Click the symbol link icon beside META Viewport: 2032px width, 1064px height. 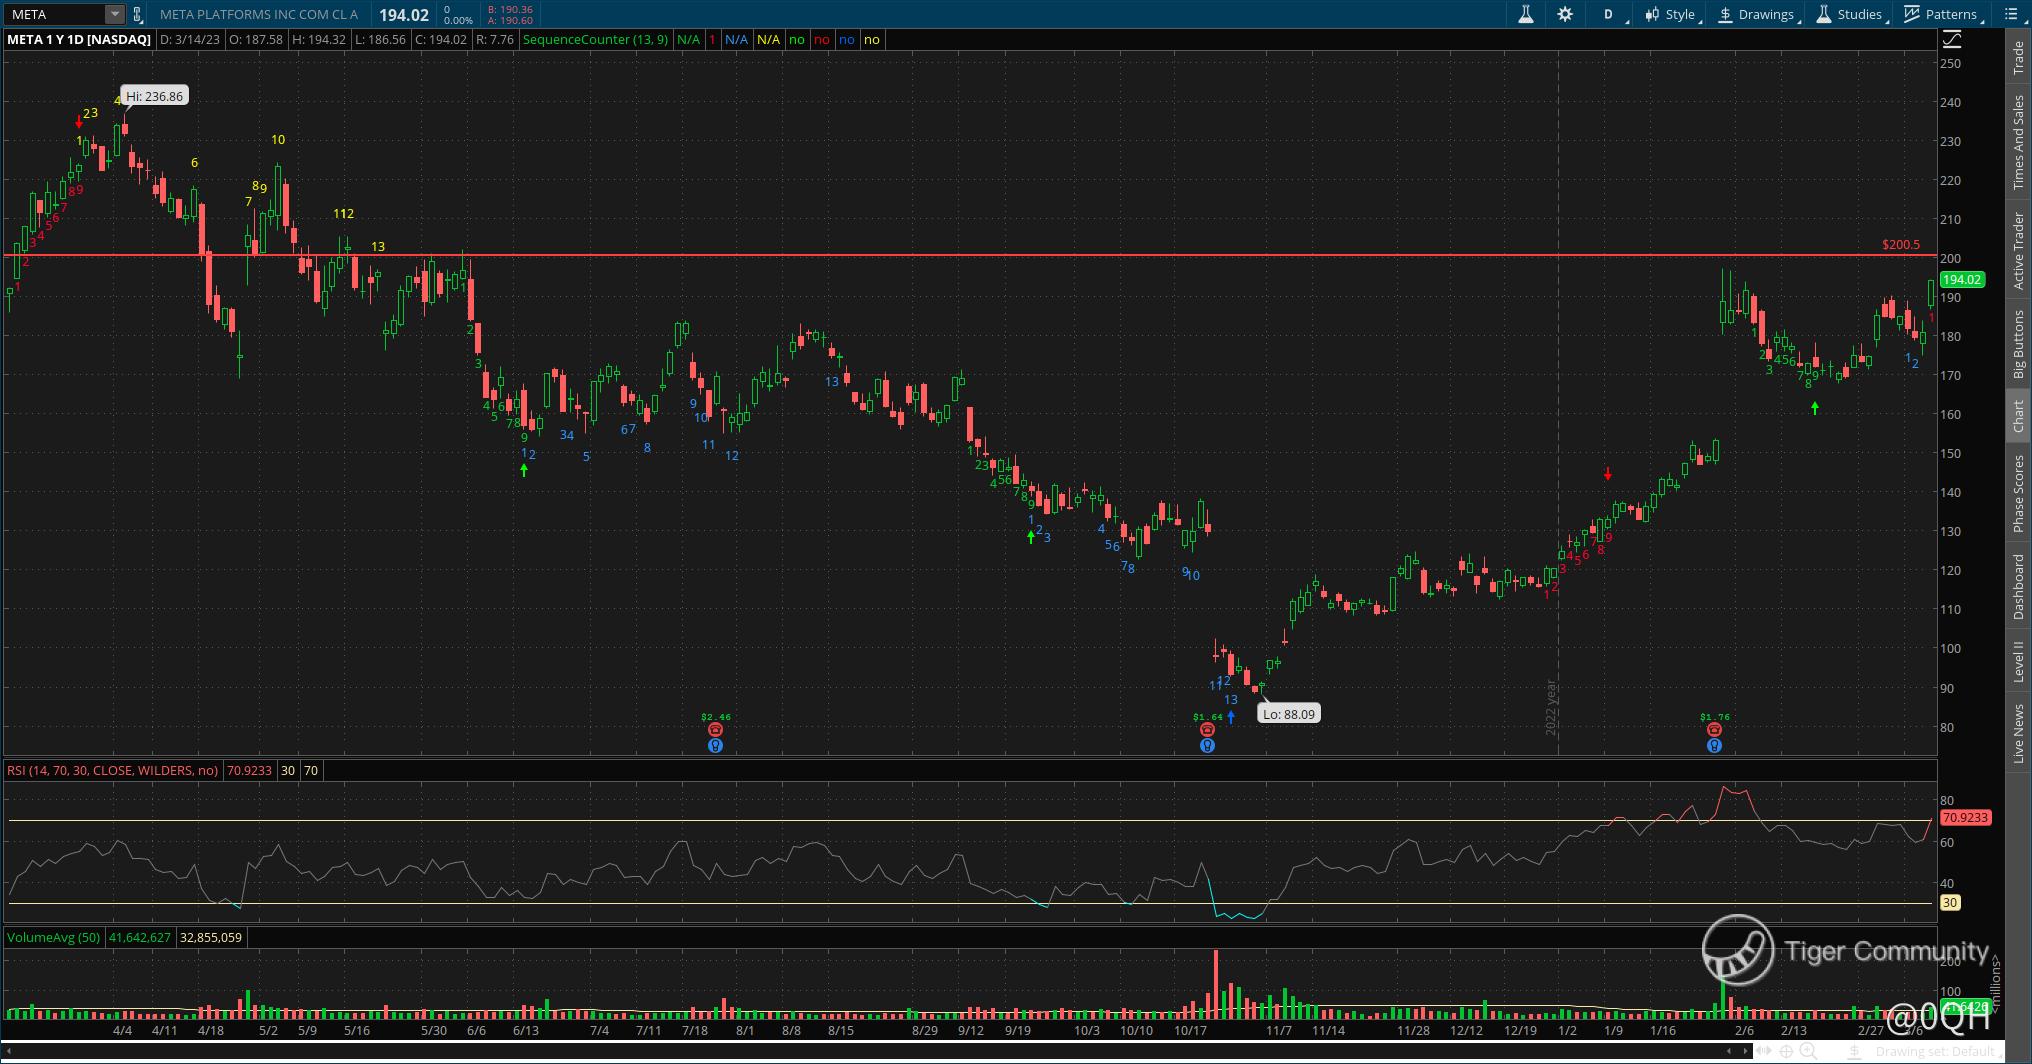tap(138, 14)
